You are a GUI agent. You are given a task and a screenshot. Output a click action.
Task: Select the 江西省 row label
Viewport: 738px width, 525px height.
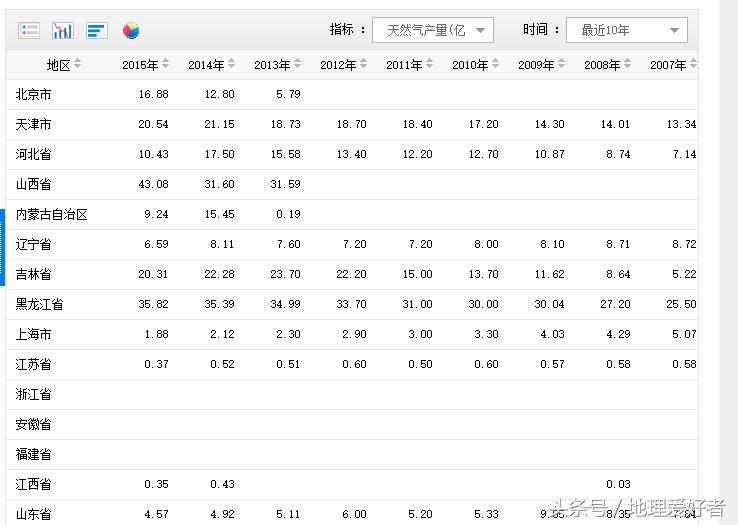point(33,484)
